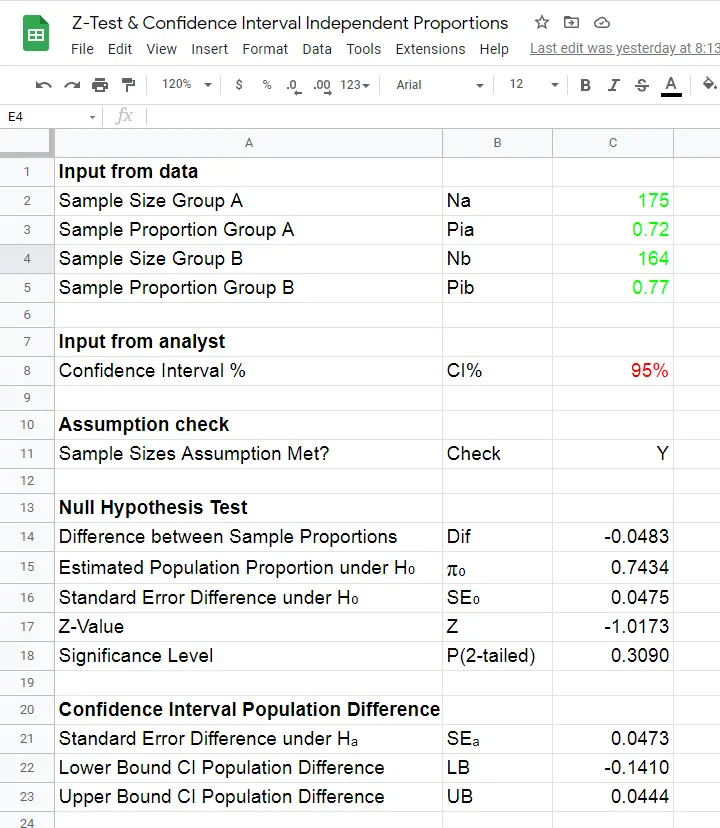Select the SEa value 0.0473

pos(613,739)
